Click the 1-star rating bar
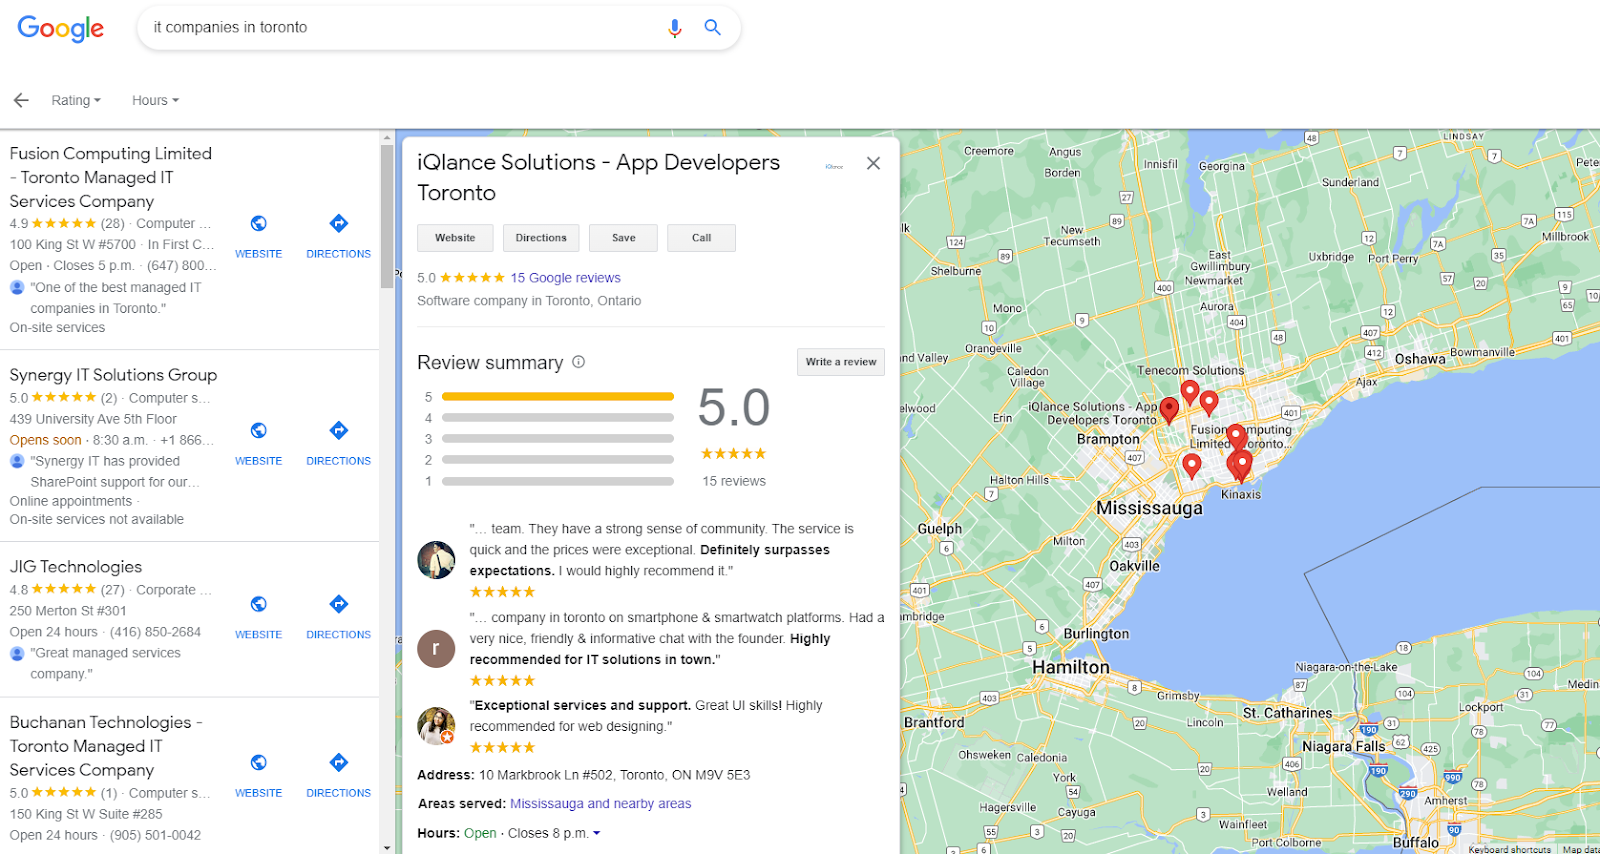This screenshot has height=854, width=1600. 558,481
